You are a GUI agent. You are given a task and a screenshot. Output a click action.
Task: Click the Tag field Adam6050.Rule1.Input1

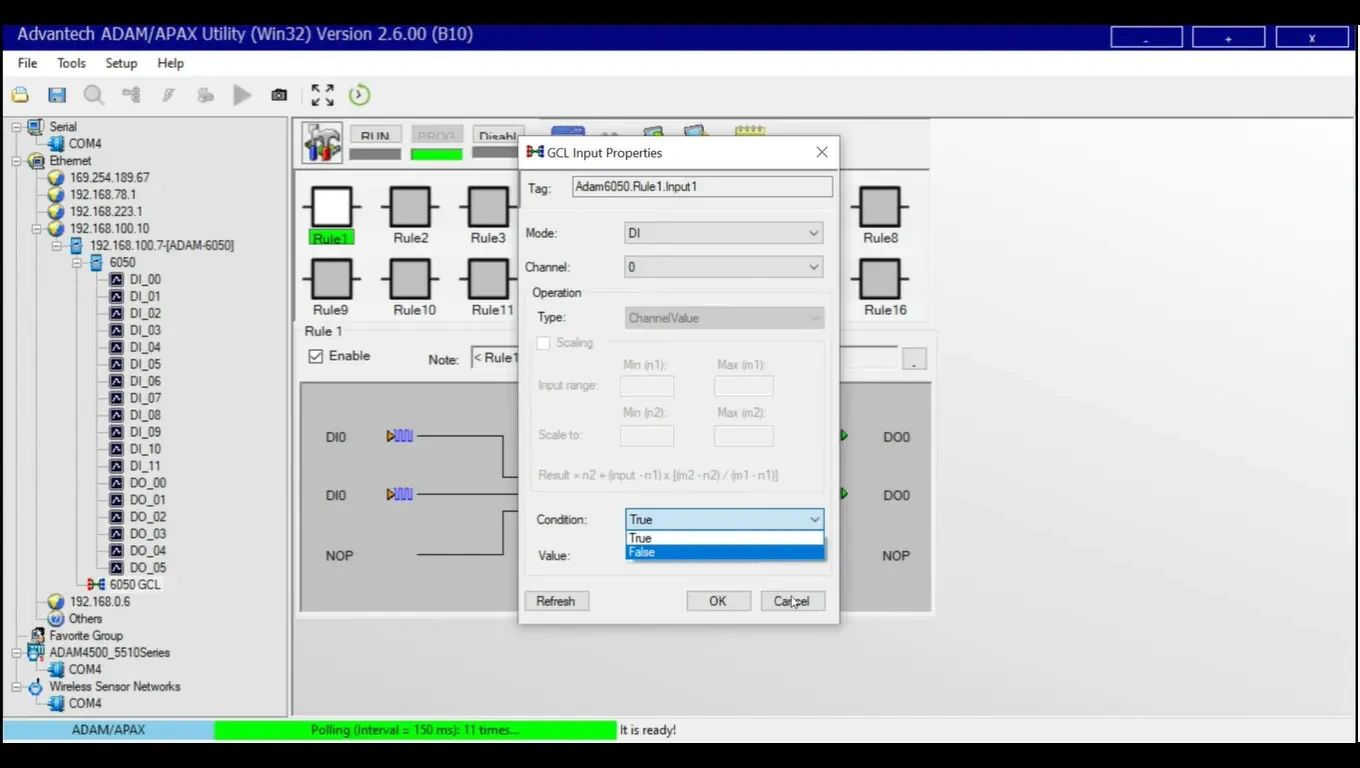coord(702,187)
